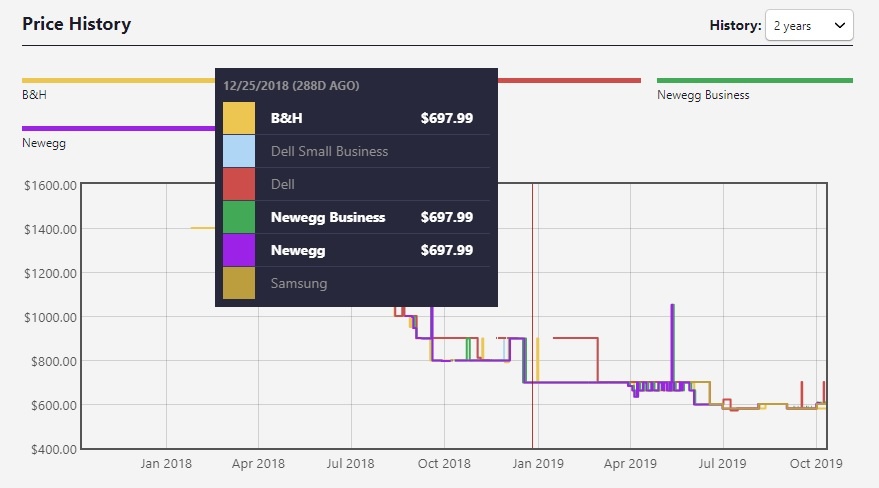The height and width of the screenshot is (488, 879).
Task: Click the yellow B&H swatch in tooltip
Action: click(239, 118)
